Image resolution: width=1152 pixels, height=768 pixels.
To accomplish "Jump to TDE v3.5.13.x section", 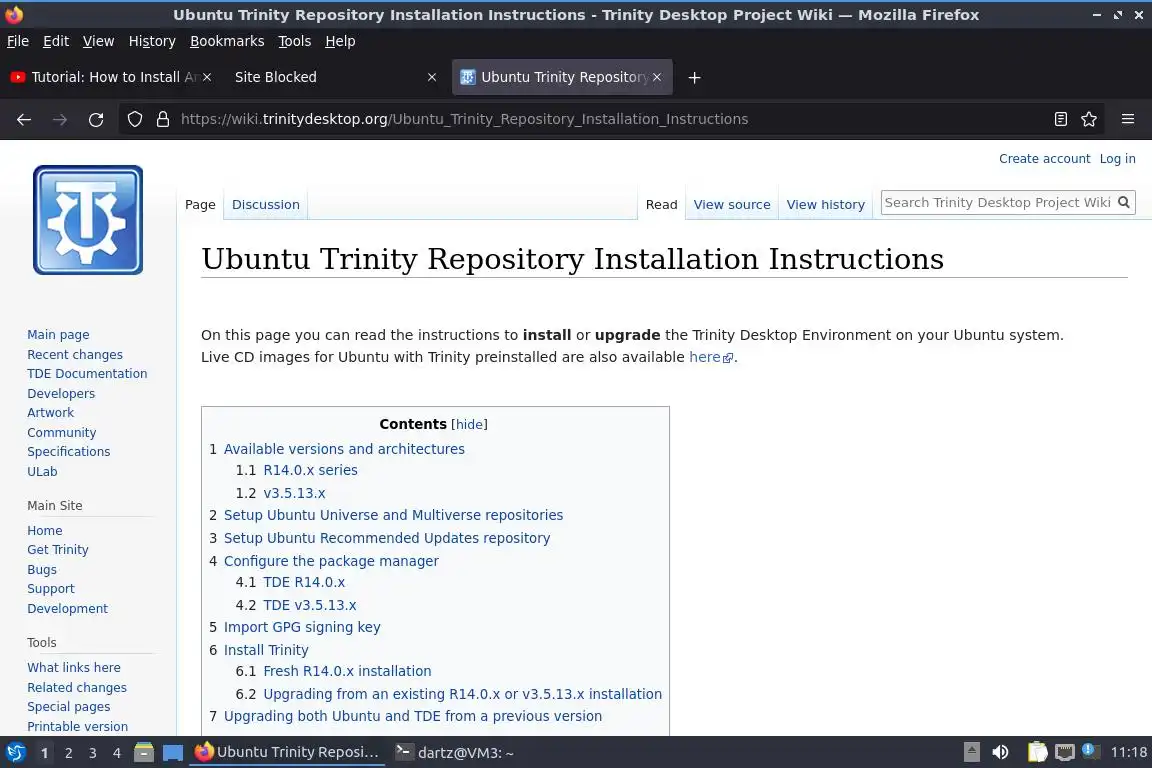I will pos(309,606).
